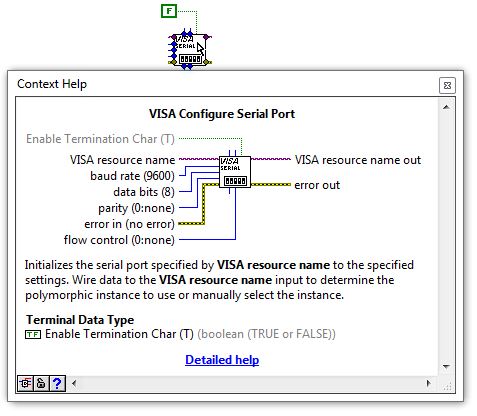This screenshot has width=477, height=416.
Task: Click the 'flow control (0:none)' label
Action: [119, 240]
